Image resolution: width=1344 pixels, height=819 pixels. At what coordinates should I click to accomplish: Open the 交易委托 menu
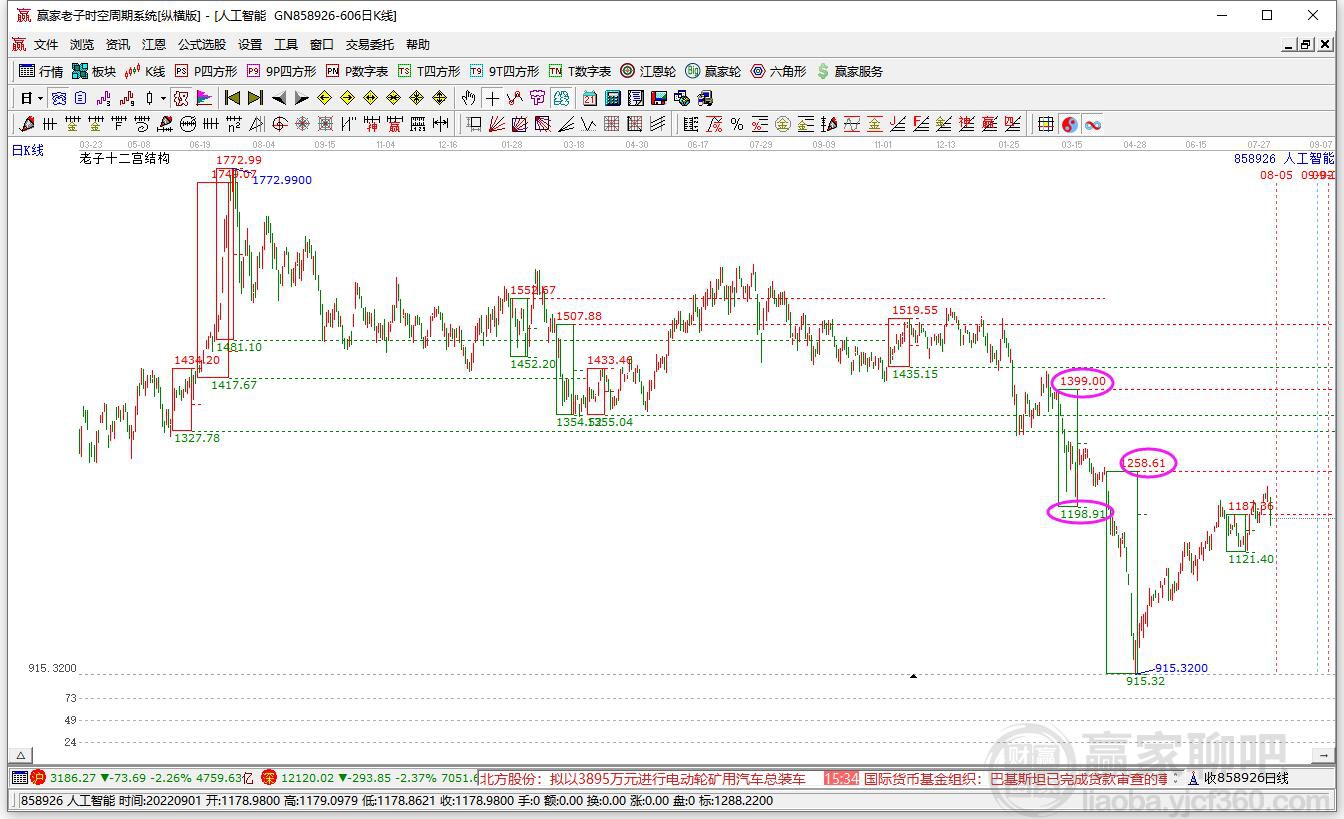pyautogui.click(x=370, y=45)
